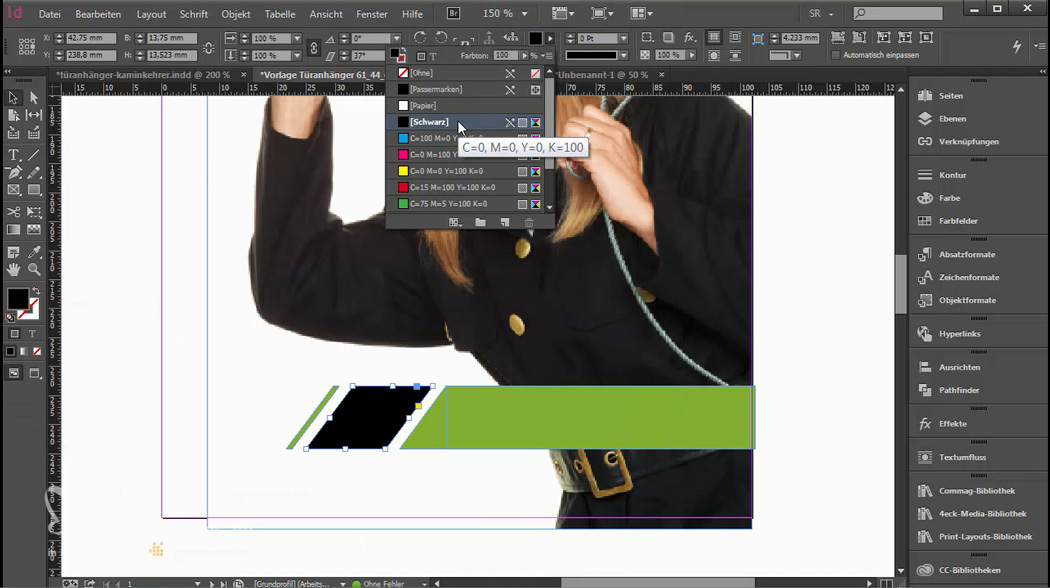
Task: Click the rotate 90° clockwise icon
Action: 420,38
